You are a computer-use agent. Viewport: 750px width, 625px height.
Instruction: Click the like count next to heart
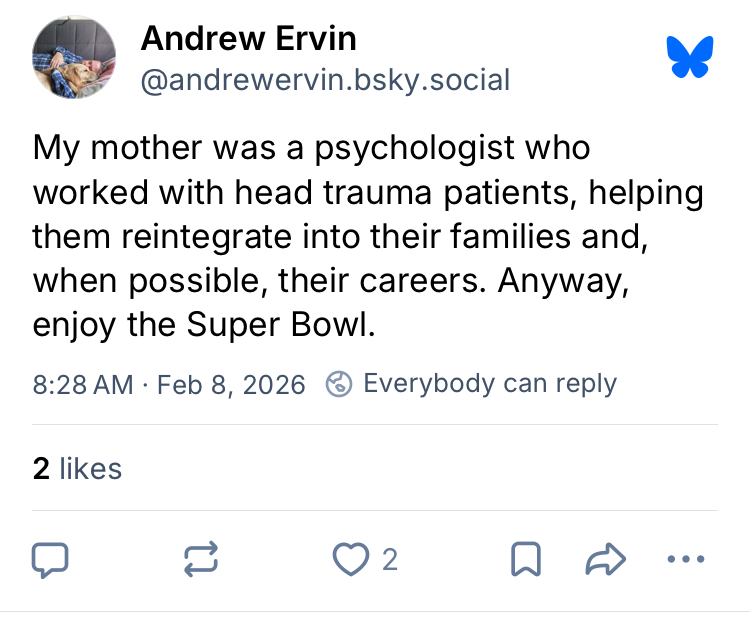(390, 560)
